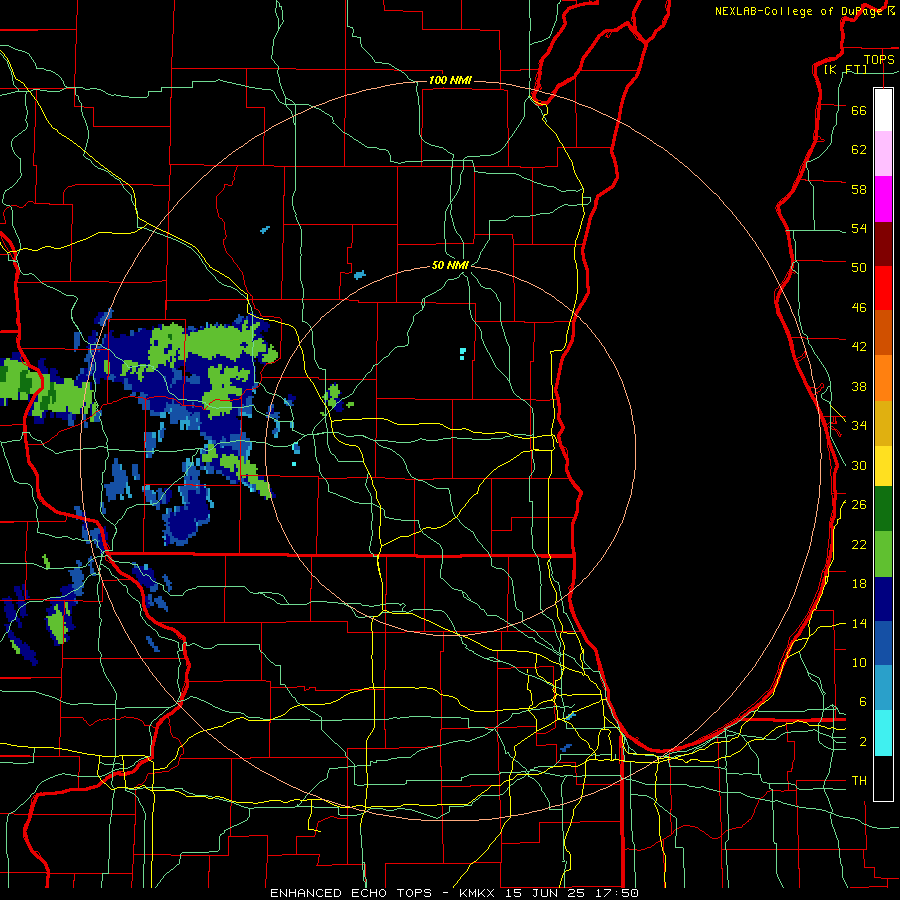
Task: Pick the dark orange legend swatch
Action: point(883,333)
